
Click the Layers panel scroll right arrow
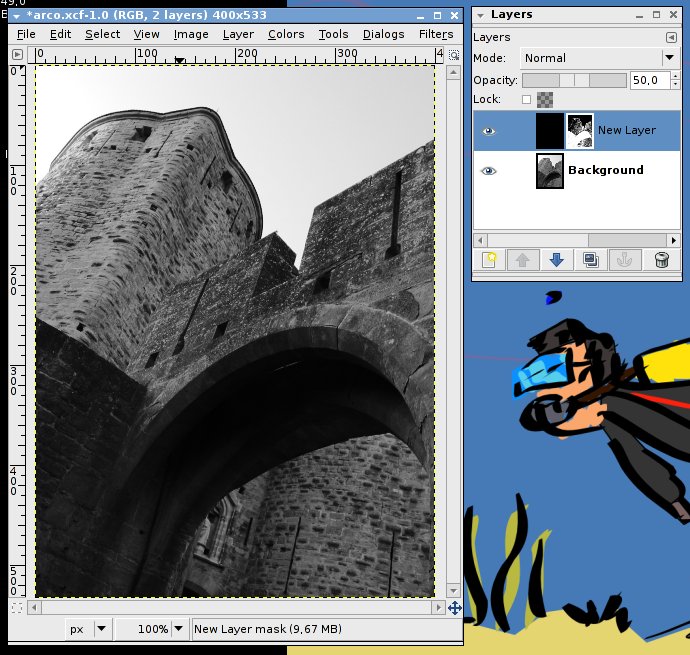(674, 240)
